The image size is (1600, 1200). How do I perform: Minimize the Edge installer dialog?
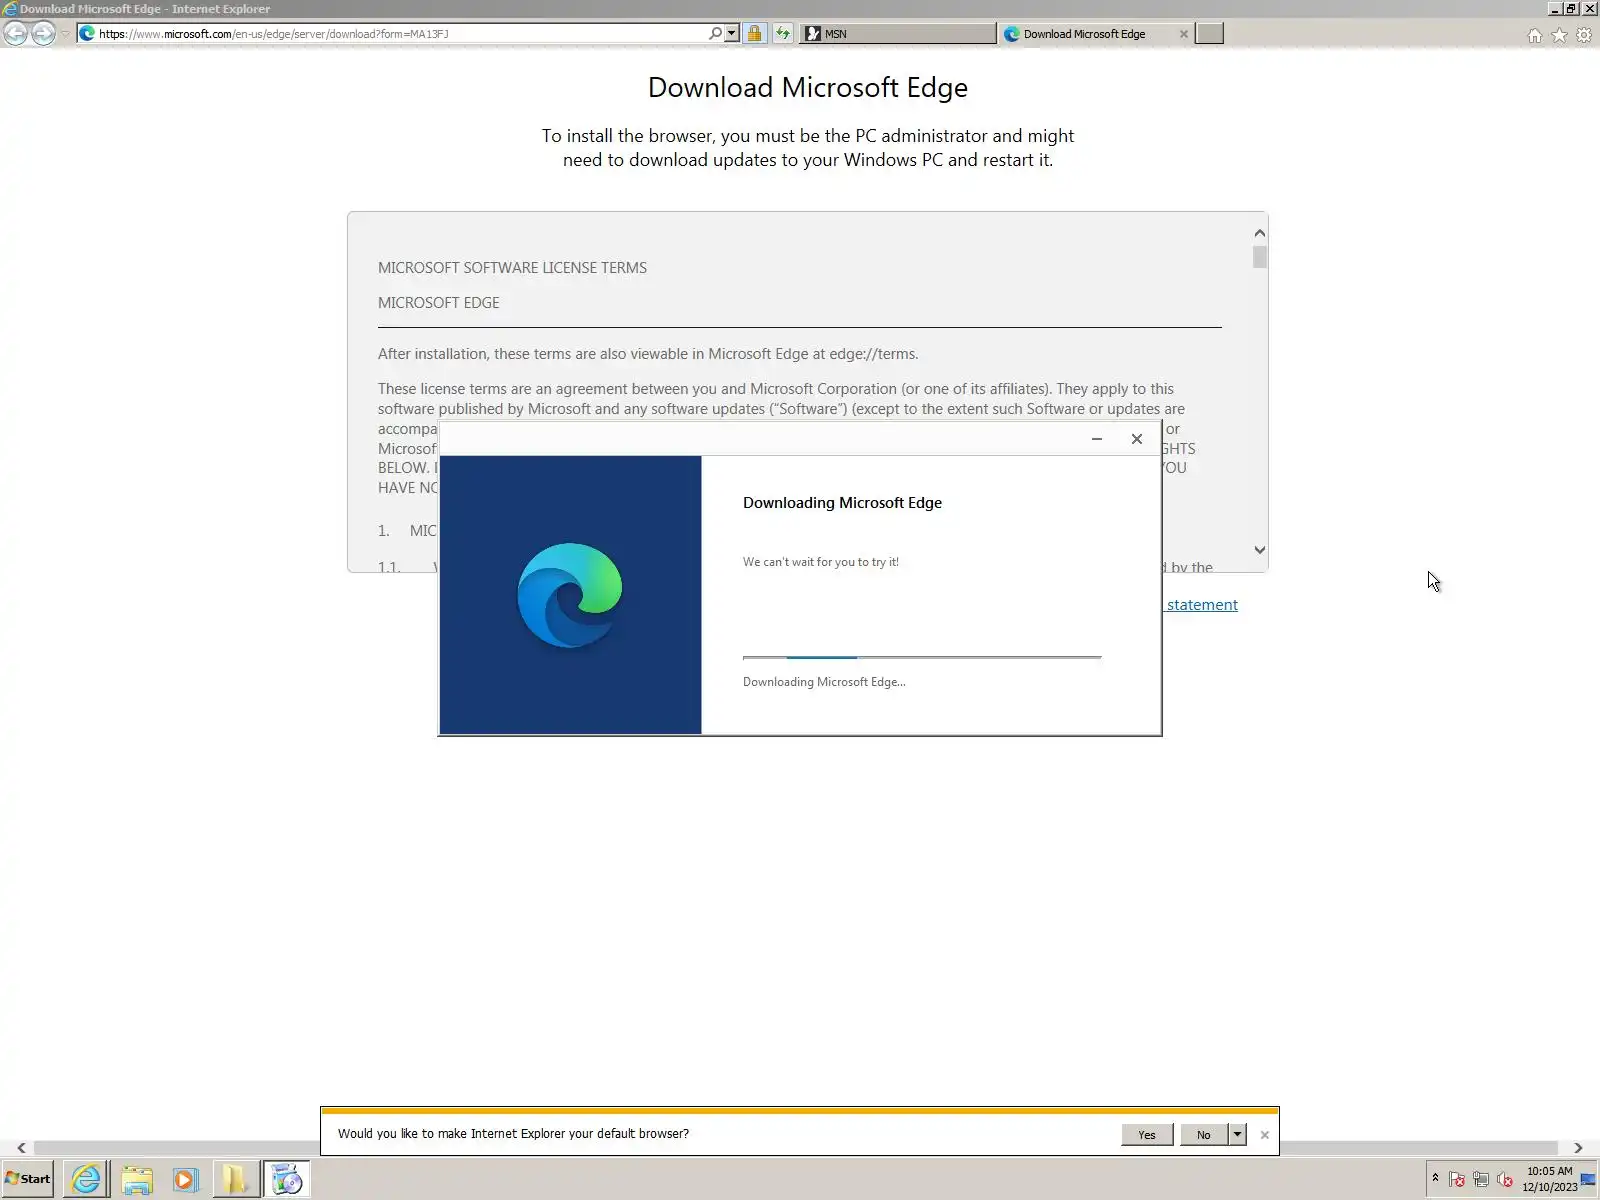click(1097, 438)
